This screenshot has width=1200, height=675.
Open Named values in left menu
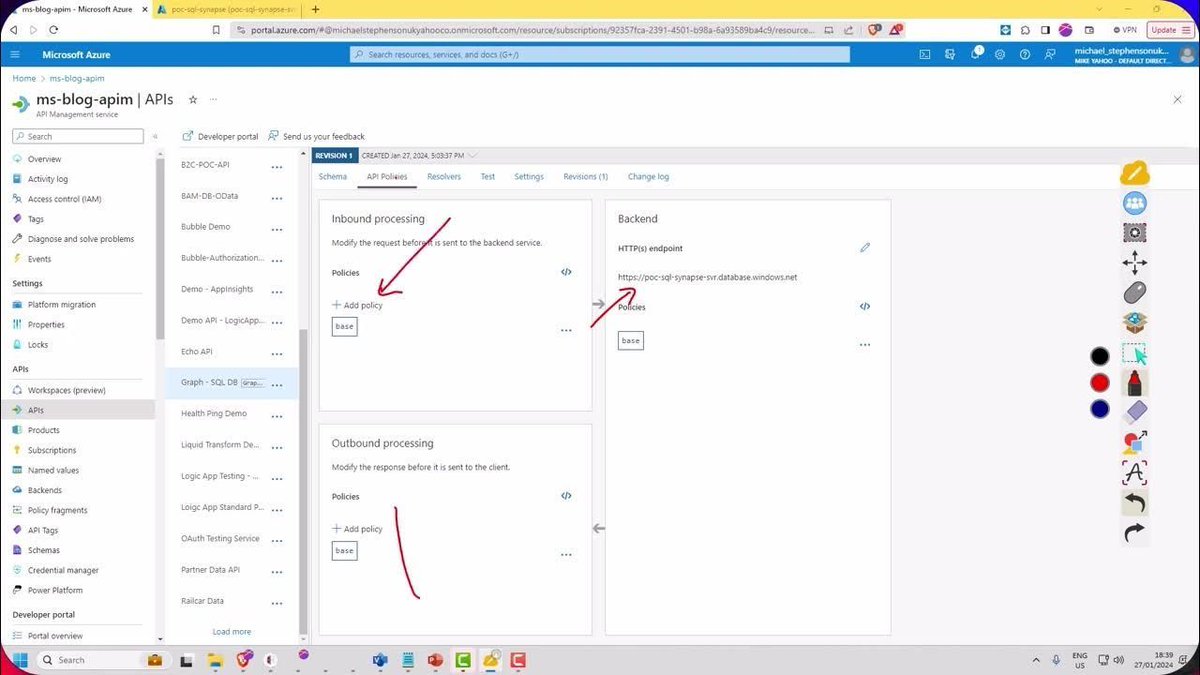53,470
